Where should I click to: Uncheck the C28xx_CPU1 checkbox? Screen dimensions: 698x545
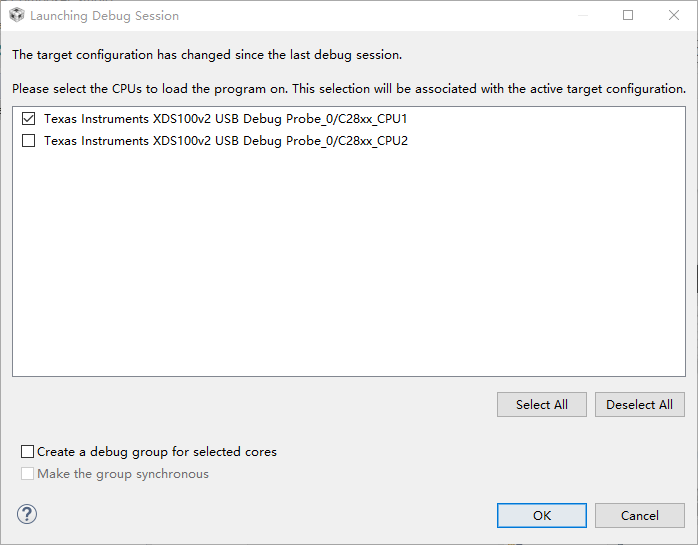click(x=28, y=119)
